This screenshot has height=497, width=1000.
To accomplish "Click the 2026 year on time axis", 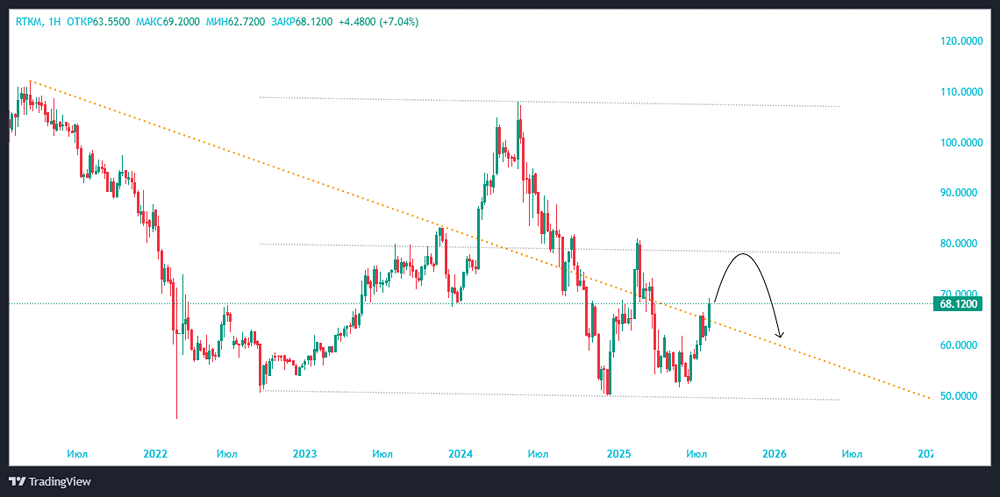I will pyautogui.click(x=774, y=454).
